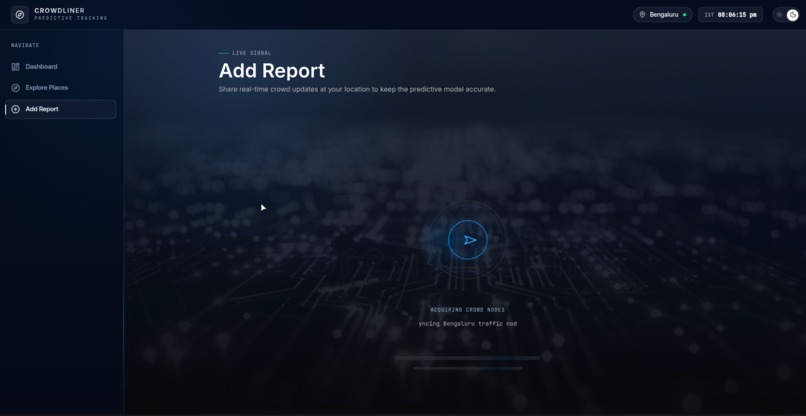Click the CROWDLINER brand title
This screenshot has height=416, width=806.
[60, 10]
